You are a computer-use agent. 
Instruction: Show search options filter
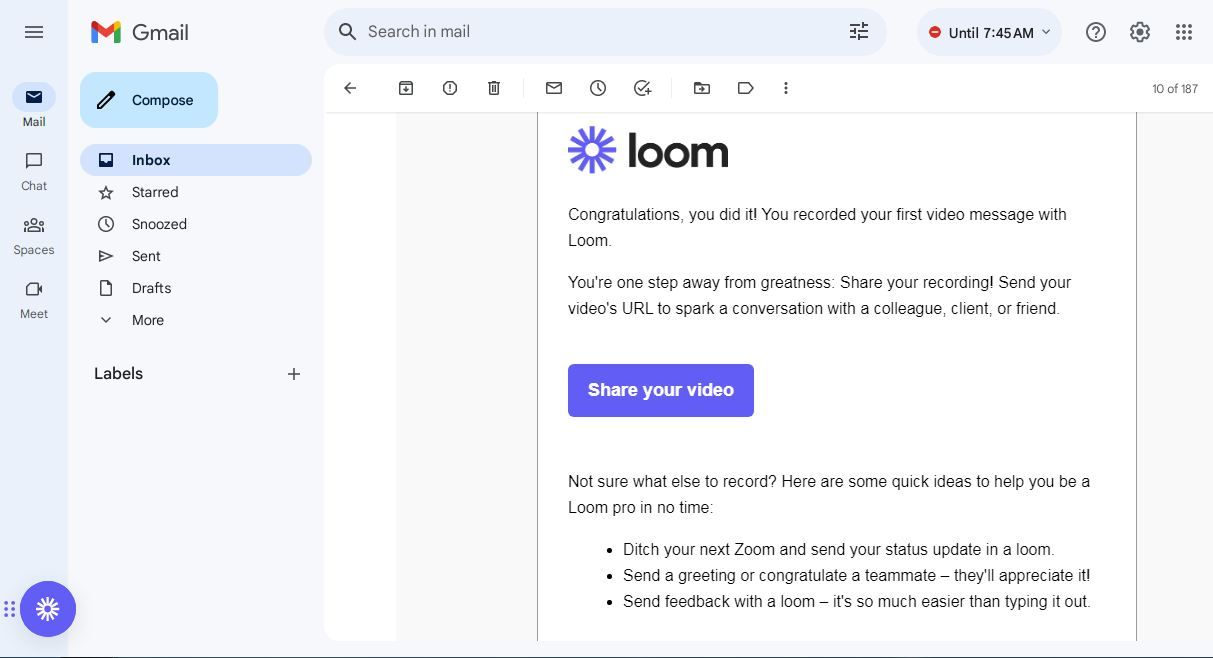[x=859, y=32]
